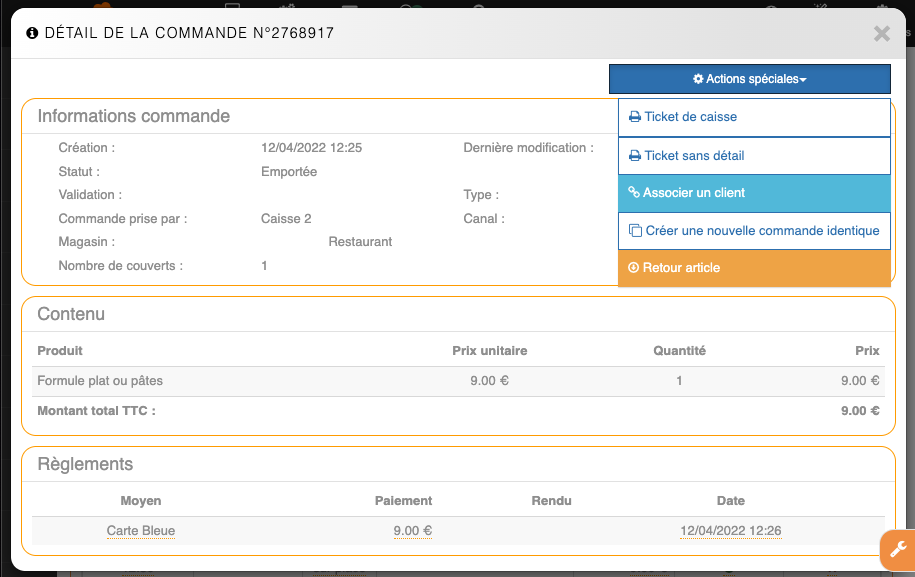Click the Règlements section heading
Image resolution: width=915 pixels, height=577 pixels.
click(85, 464)
